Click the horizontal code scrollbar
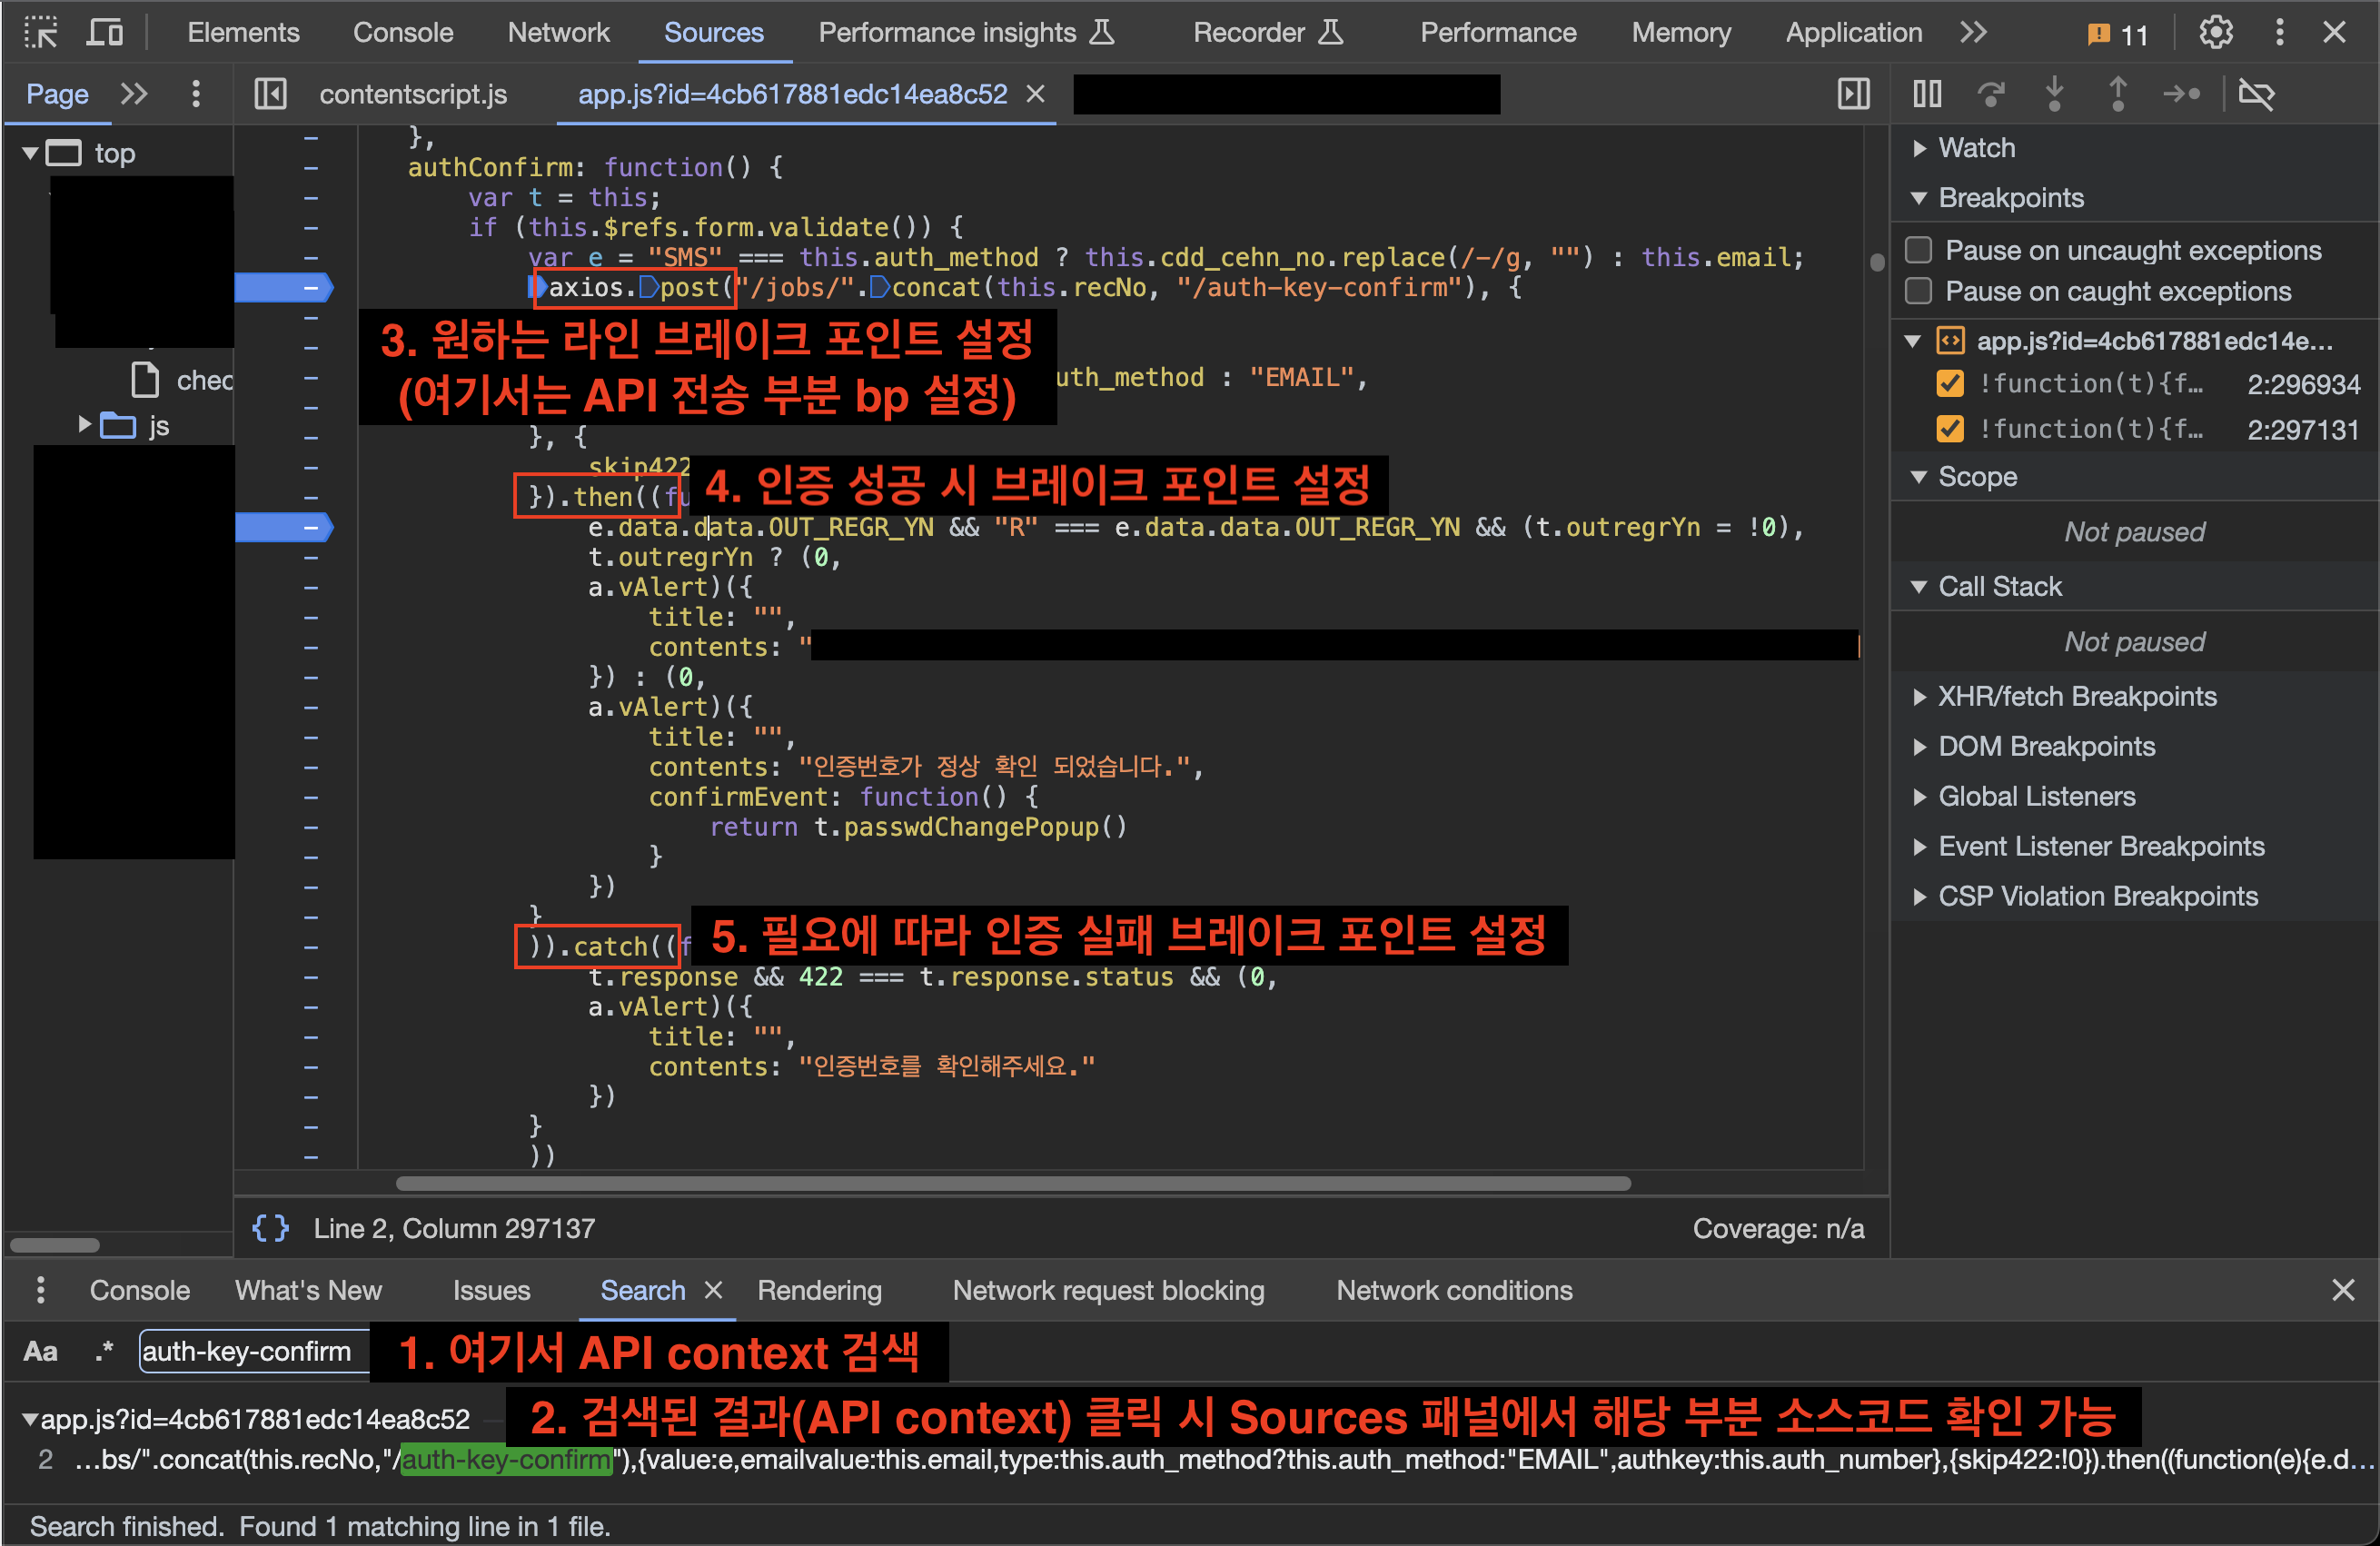Screen dimensions: 2380x1546 tap(1012, 1183)
